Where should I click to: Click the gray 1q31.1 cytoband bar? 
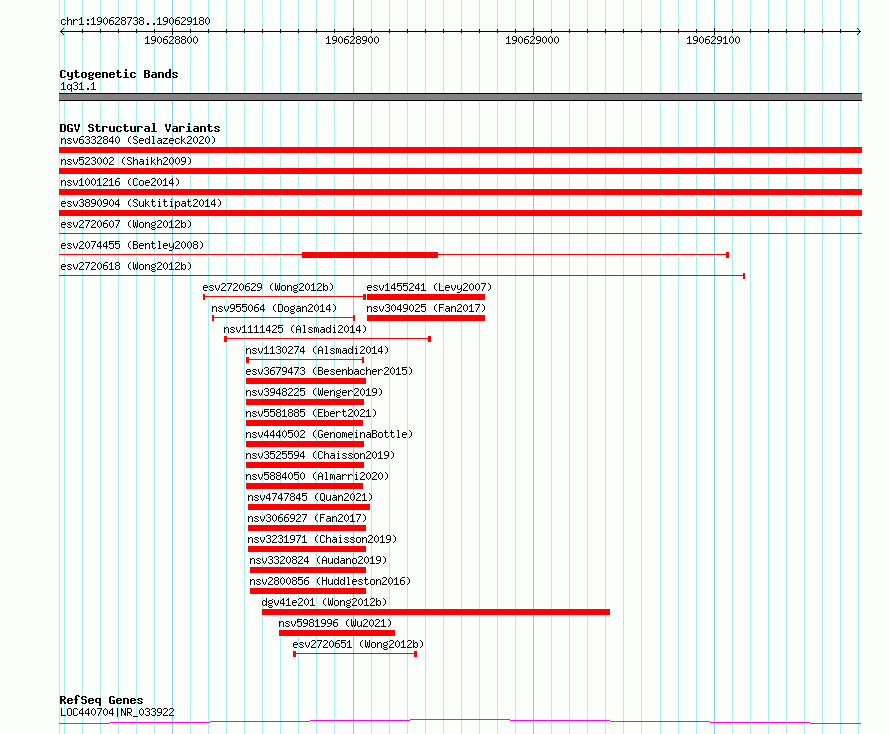point(460,97)
